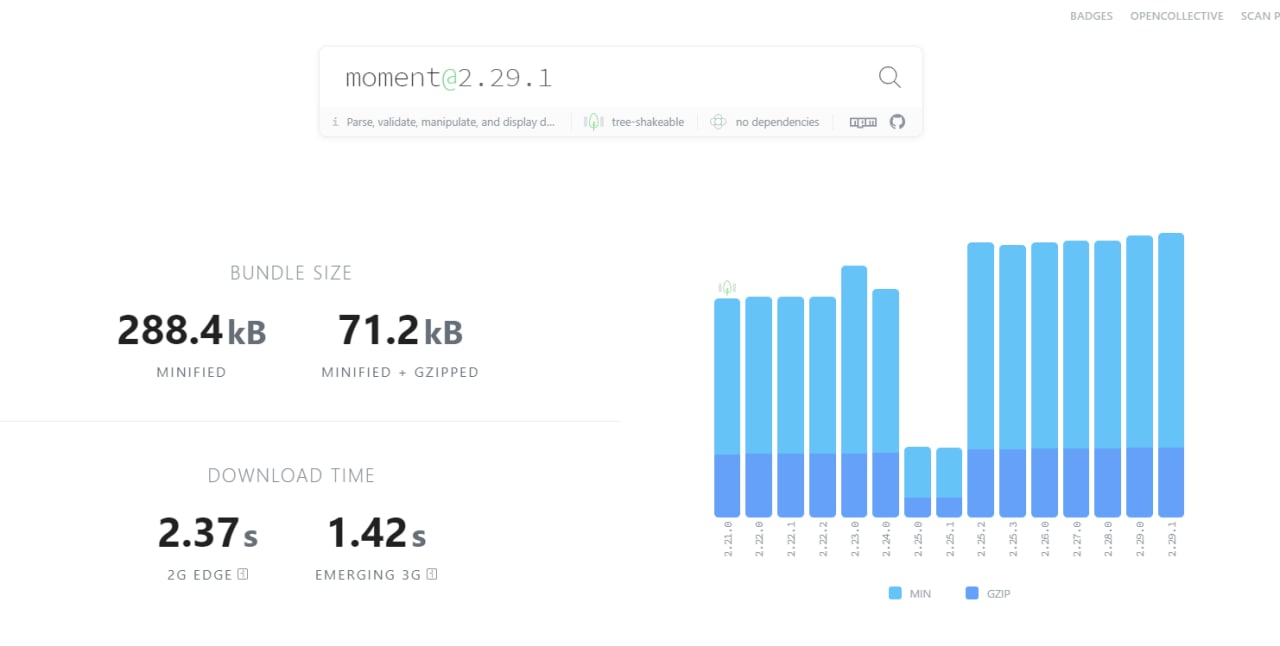Image resolution: width=1280 pixels, height=646 pixels.
Task: Click the no dependencies icon
Action: (717, 122)
